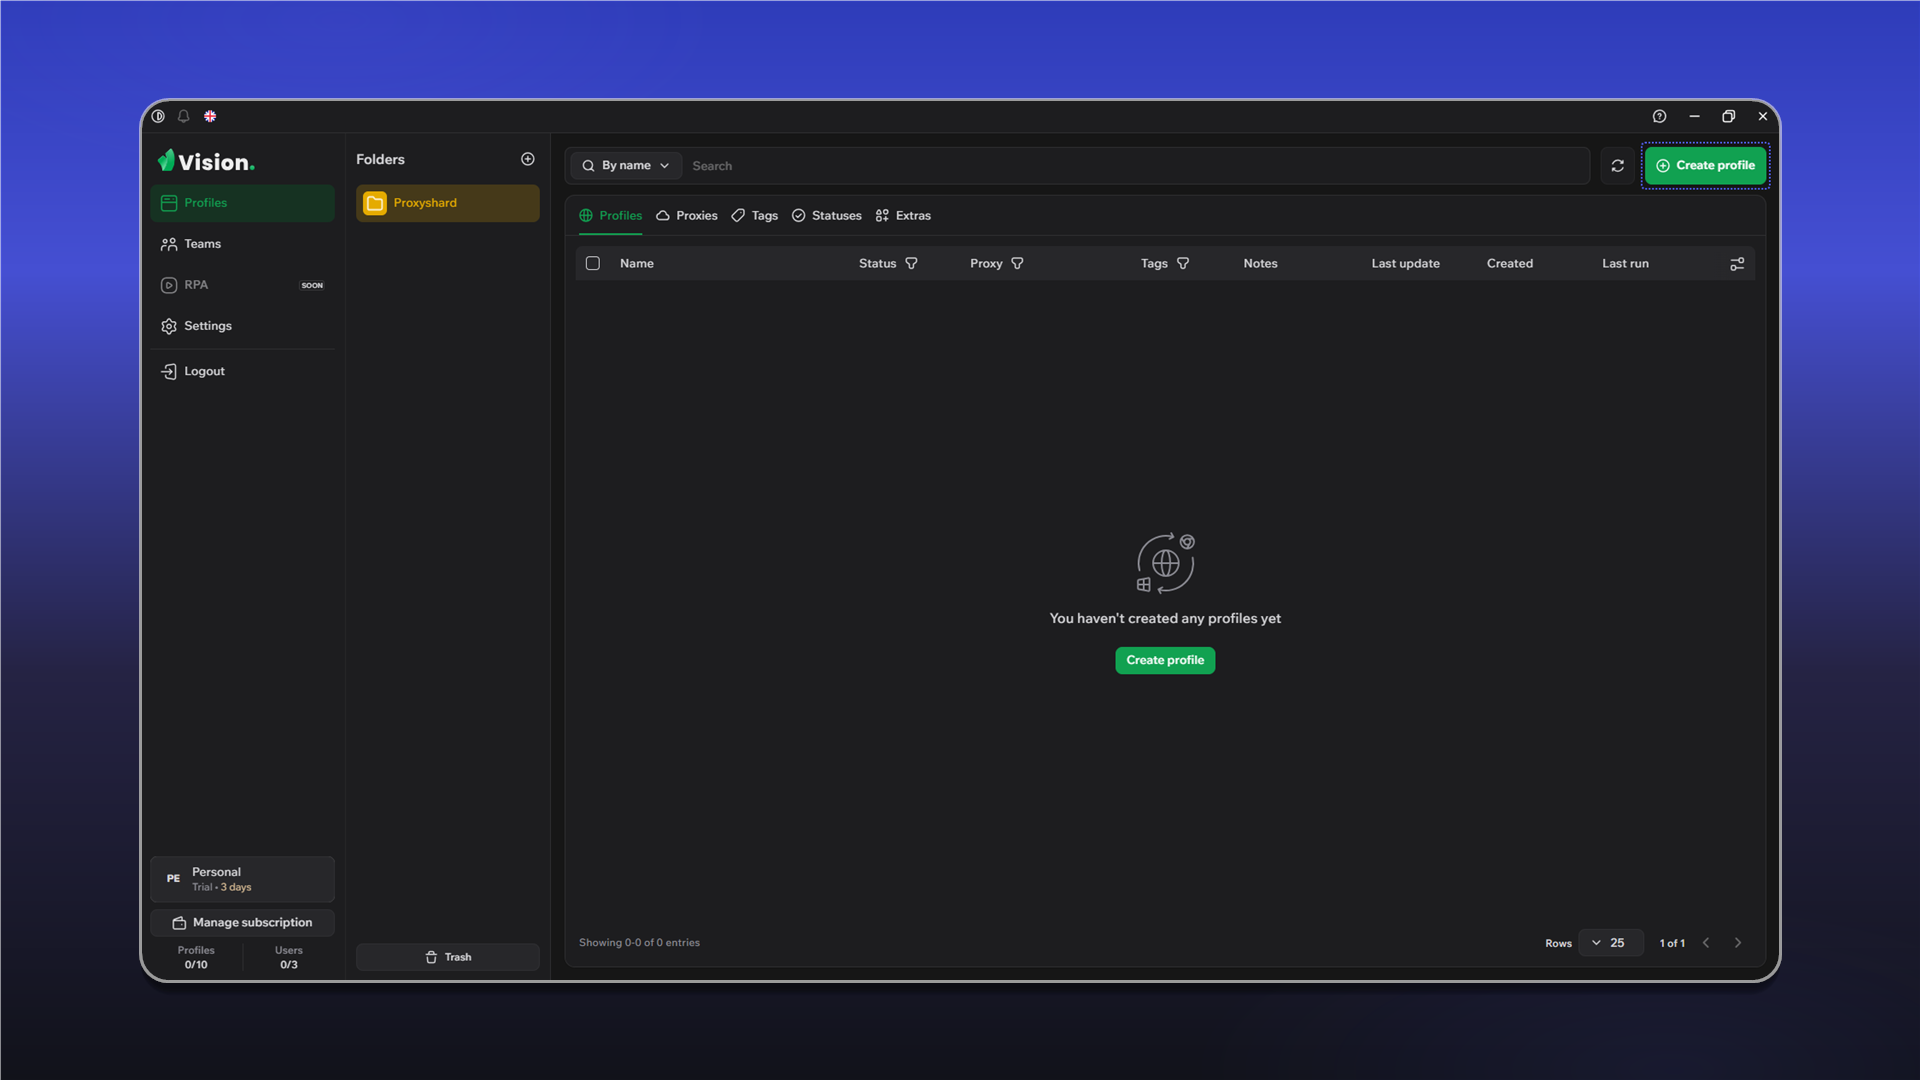Open the Trash folder
This screenshot has height=1080, width=1920.
[x=448, y=957]
